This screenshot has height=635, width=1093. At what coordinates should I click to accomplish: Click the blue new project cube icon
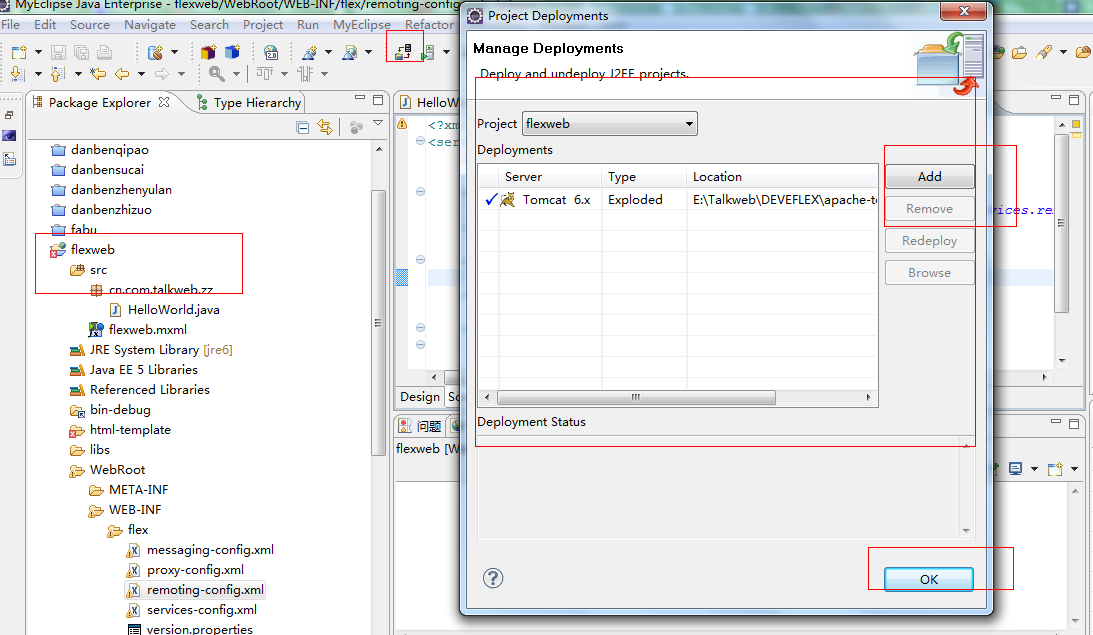232,52
